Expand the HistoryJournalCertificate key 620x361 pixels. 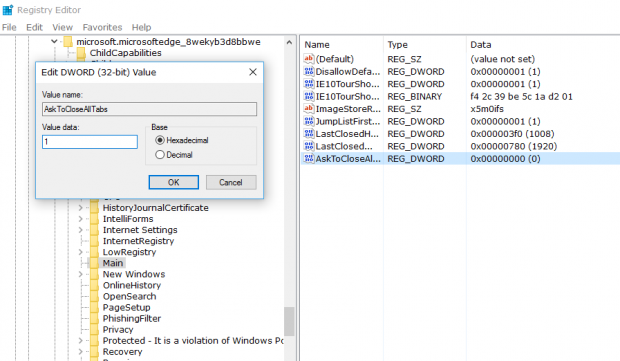81,208
